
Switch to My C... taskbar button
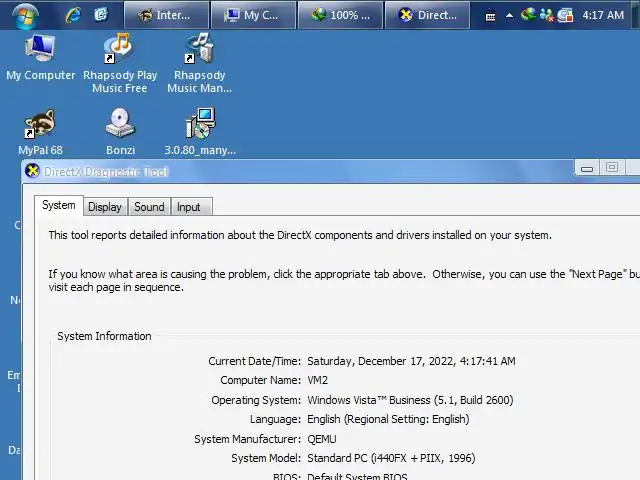point(253,15)
